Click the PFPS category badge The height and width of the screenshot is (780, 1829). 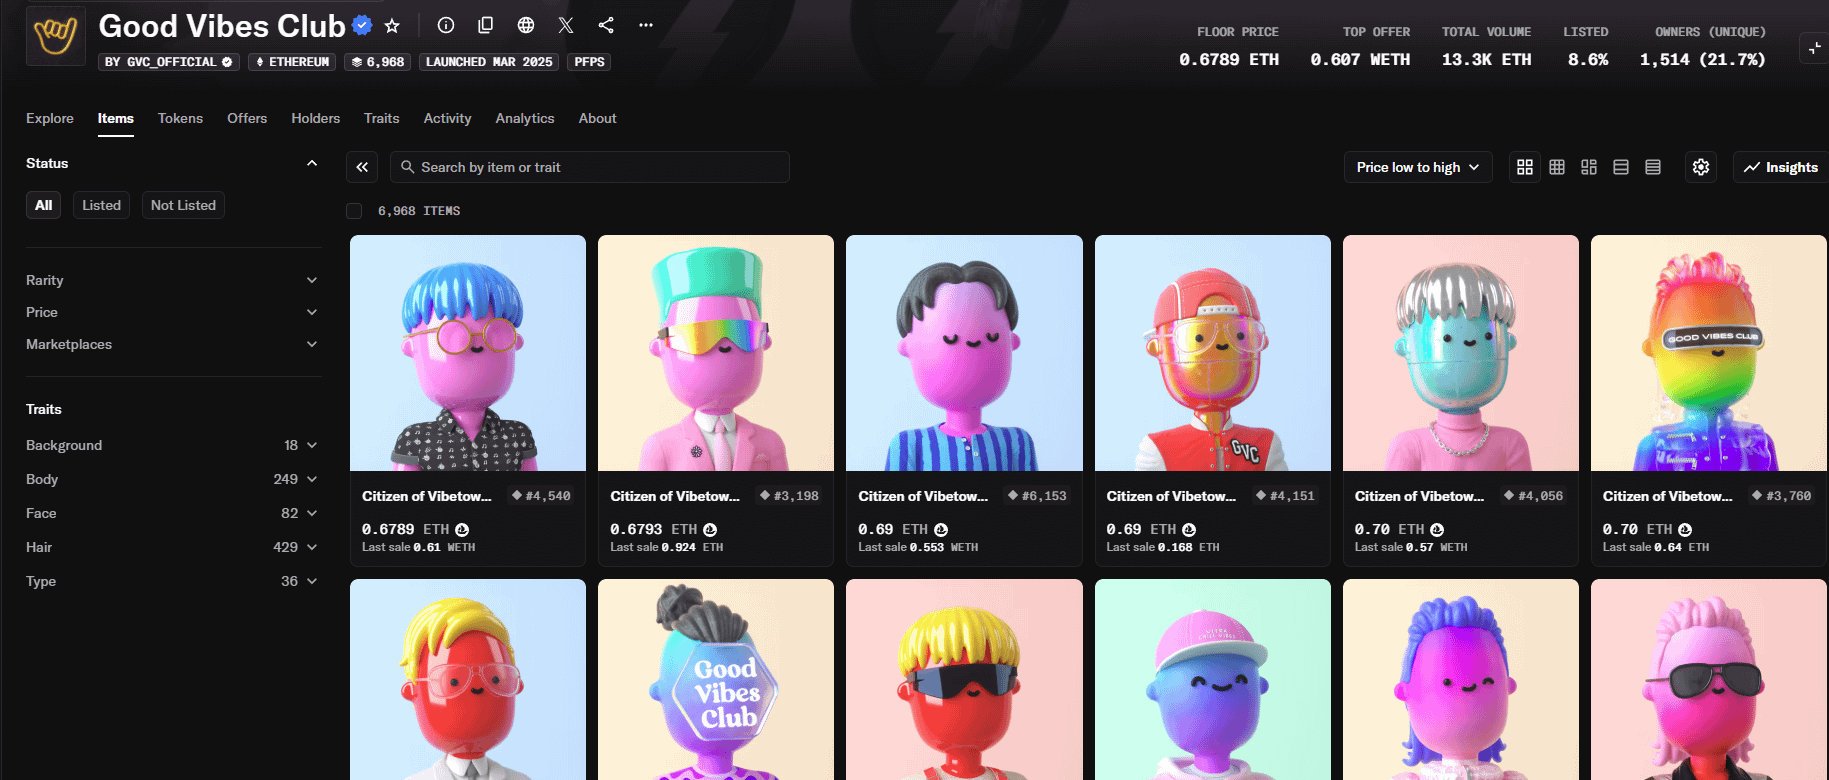click(590, 62)
